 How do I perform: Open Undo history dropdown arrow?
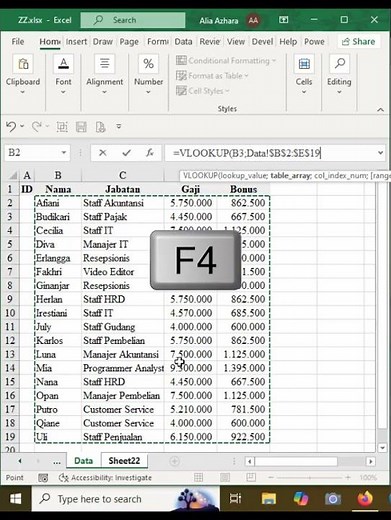22,126
